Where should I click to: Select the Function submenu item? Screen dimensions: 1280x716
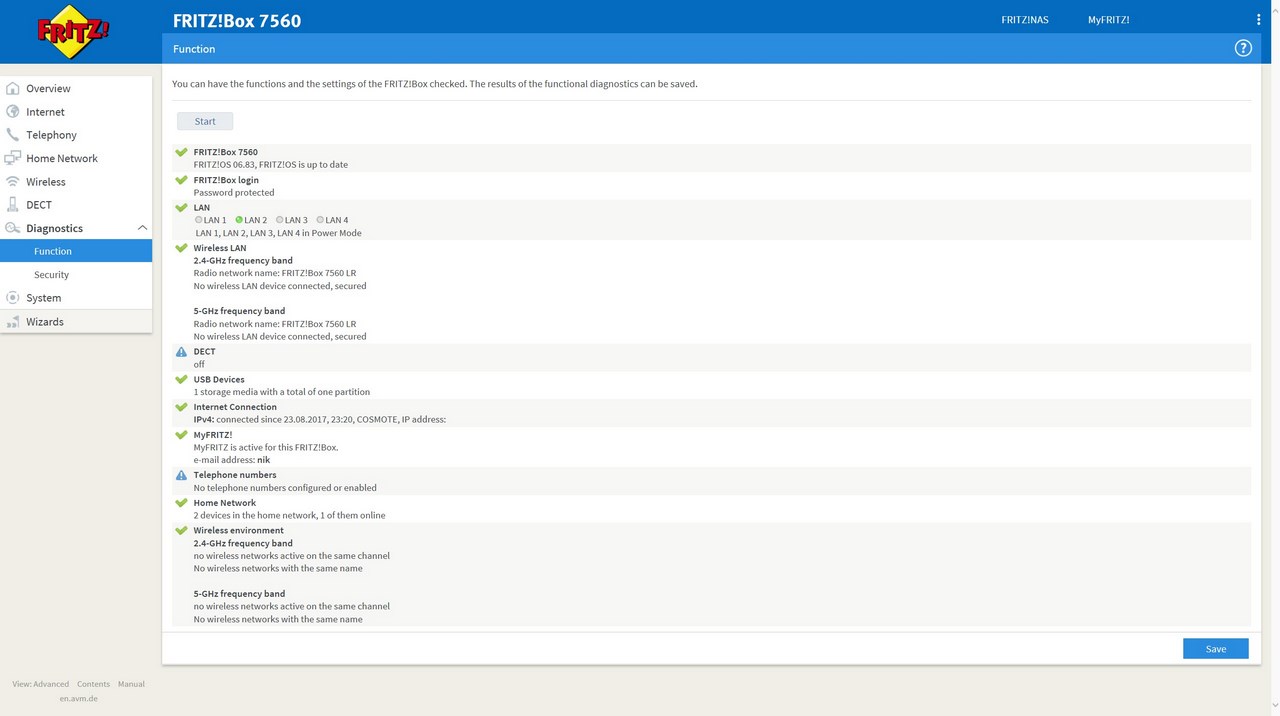(76, 251)
